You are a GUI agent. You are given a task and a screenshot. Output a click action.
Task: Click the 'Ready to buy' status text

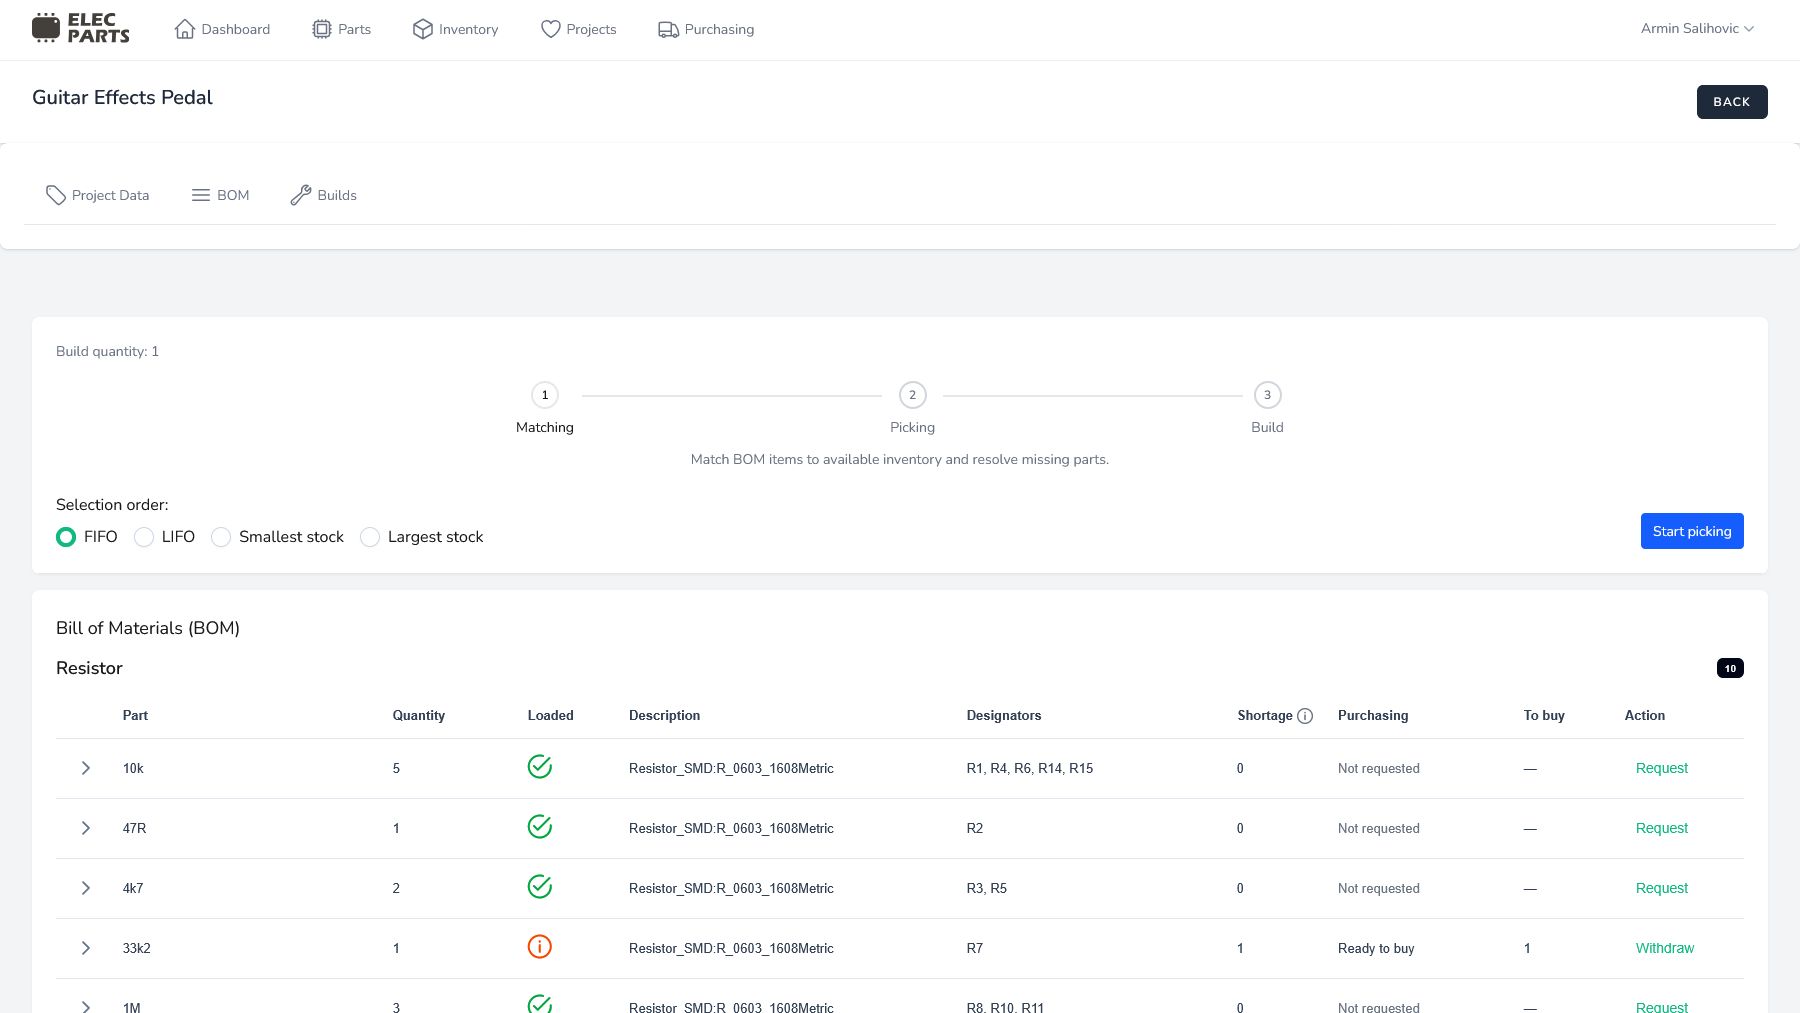1376,948
